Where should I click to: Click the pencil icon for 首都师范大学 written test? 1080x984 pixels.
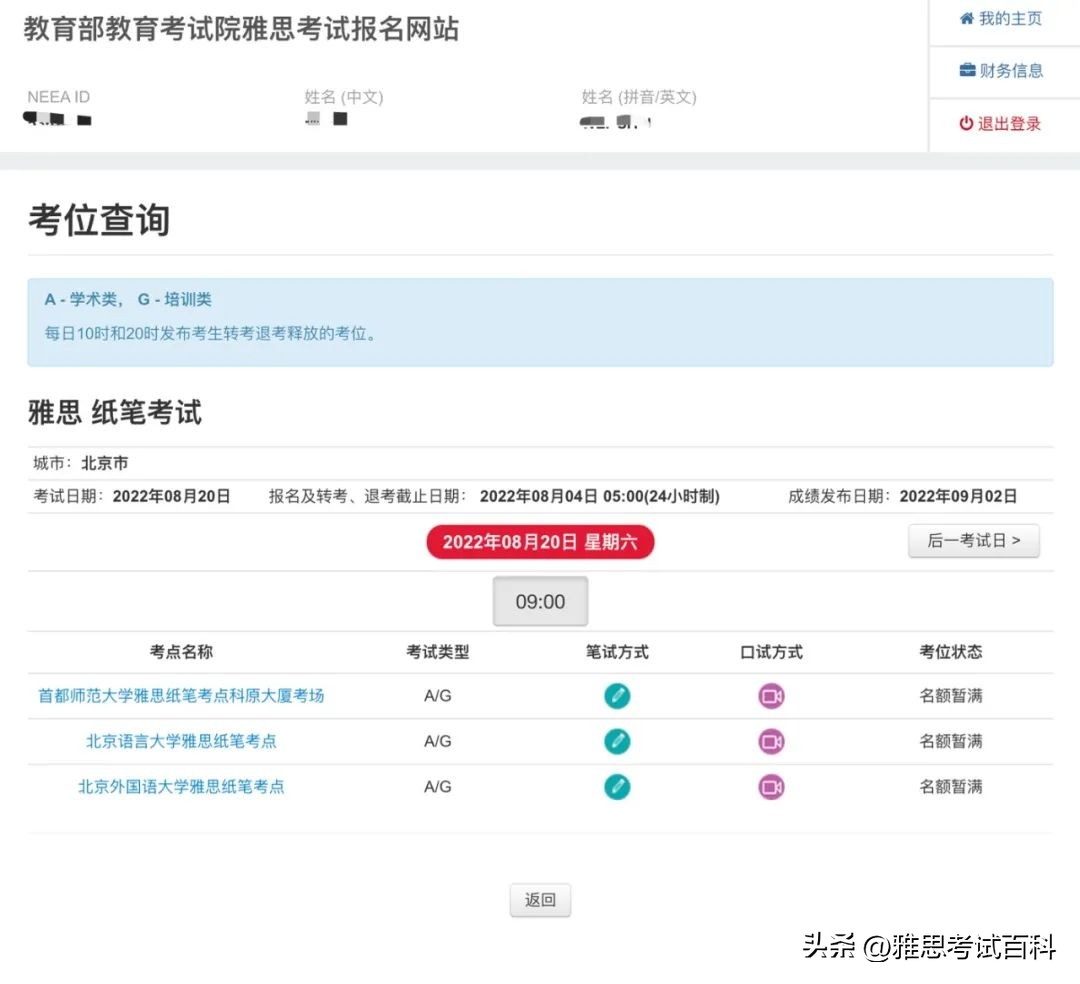point(617,695)
